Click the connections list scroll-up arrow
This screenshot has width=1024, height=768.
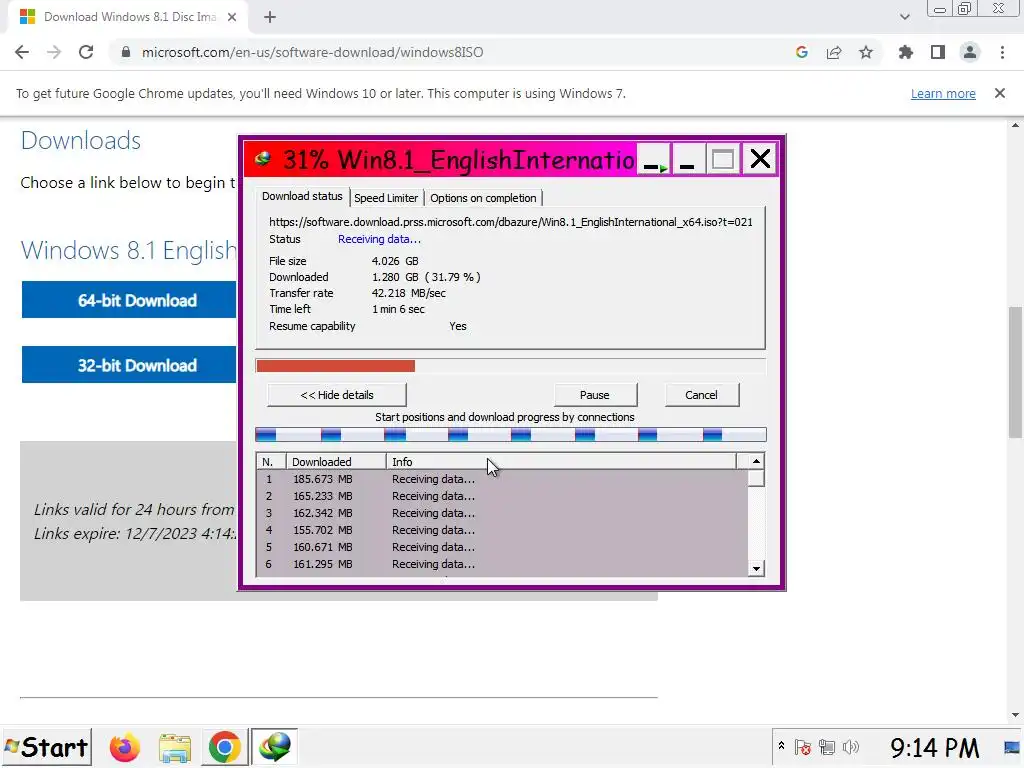pos(756,462)
